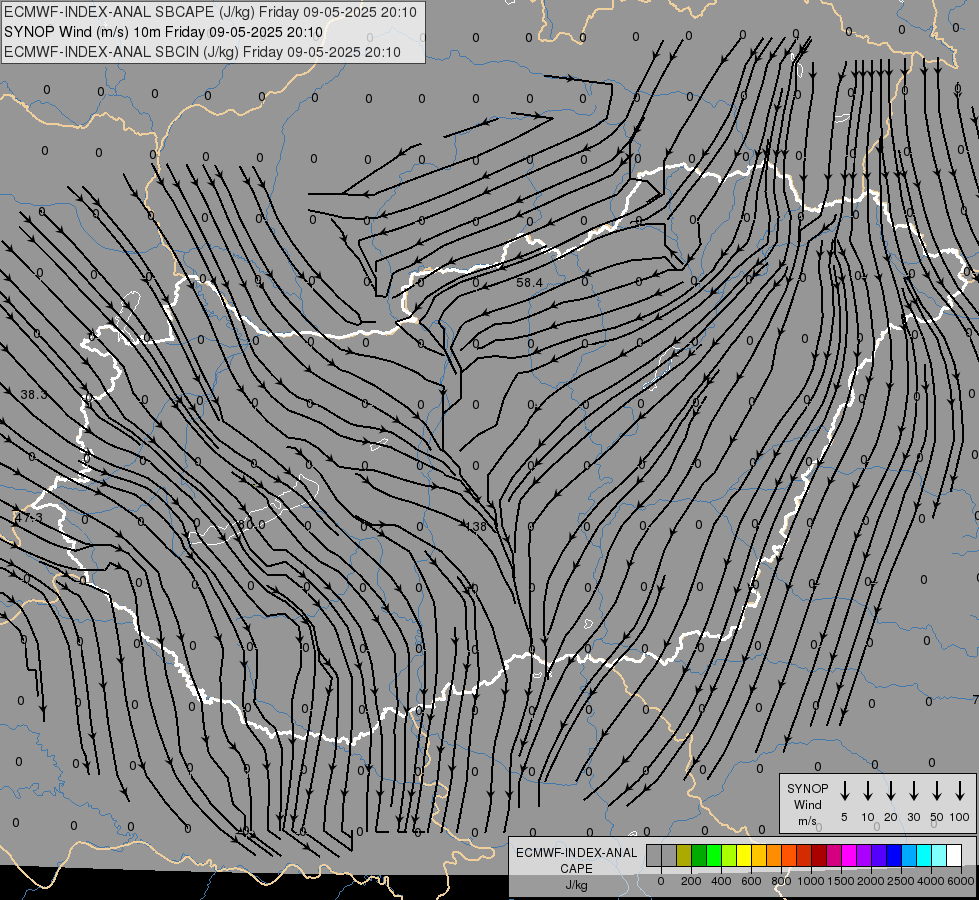This screenshot has height=900, width=979.
Task: Click the SYNOP Wind 10m title line
Action: pyautogui.click(x=164, y=32)
